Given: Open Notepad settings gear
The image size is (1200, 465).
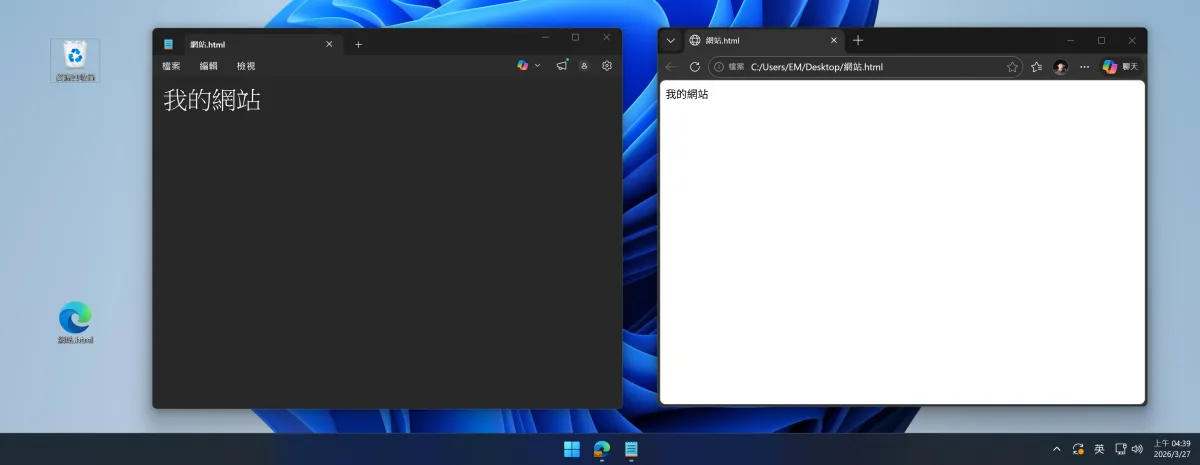Looking at the screenshot, I should (x=606, y=66).
